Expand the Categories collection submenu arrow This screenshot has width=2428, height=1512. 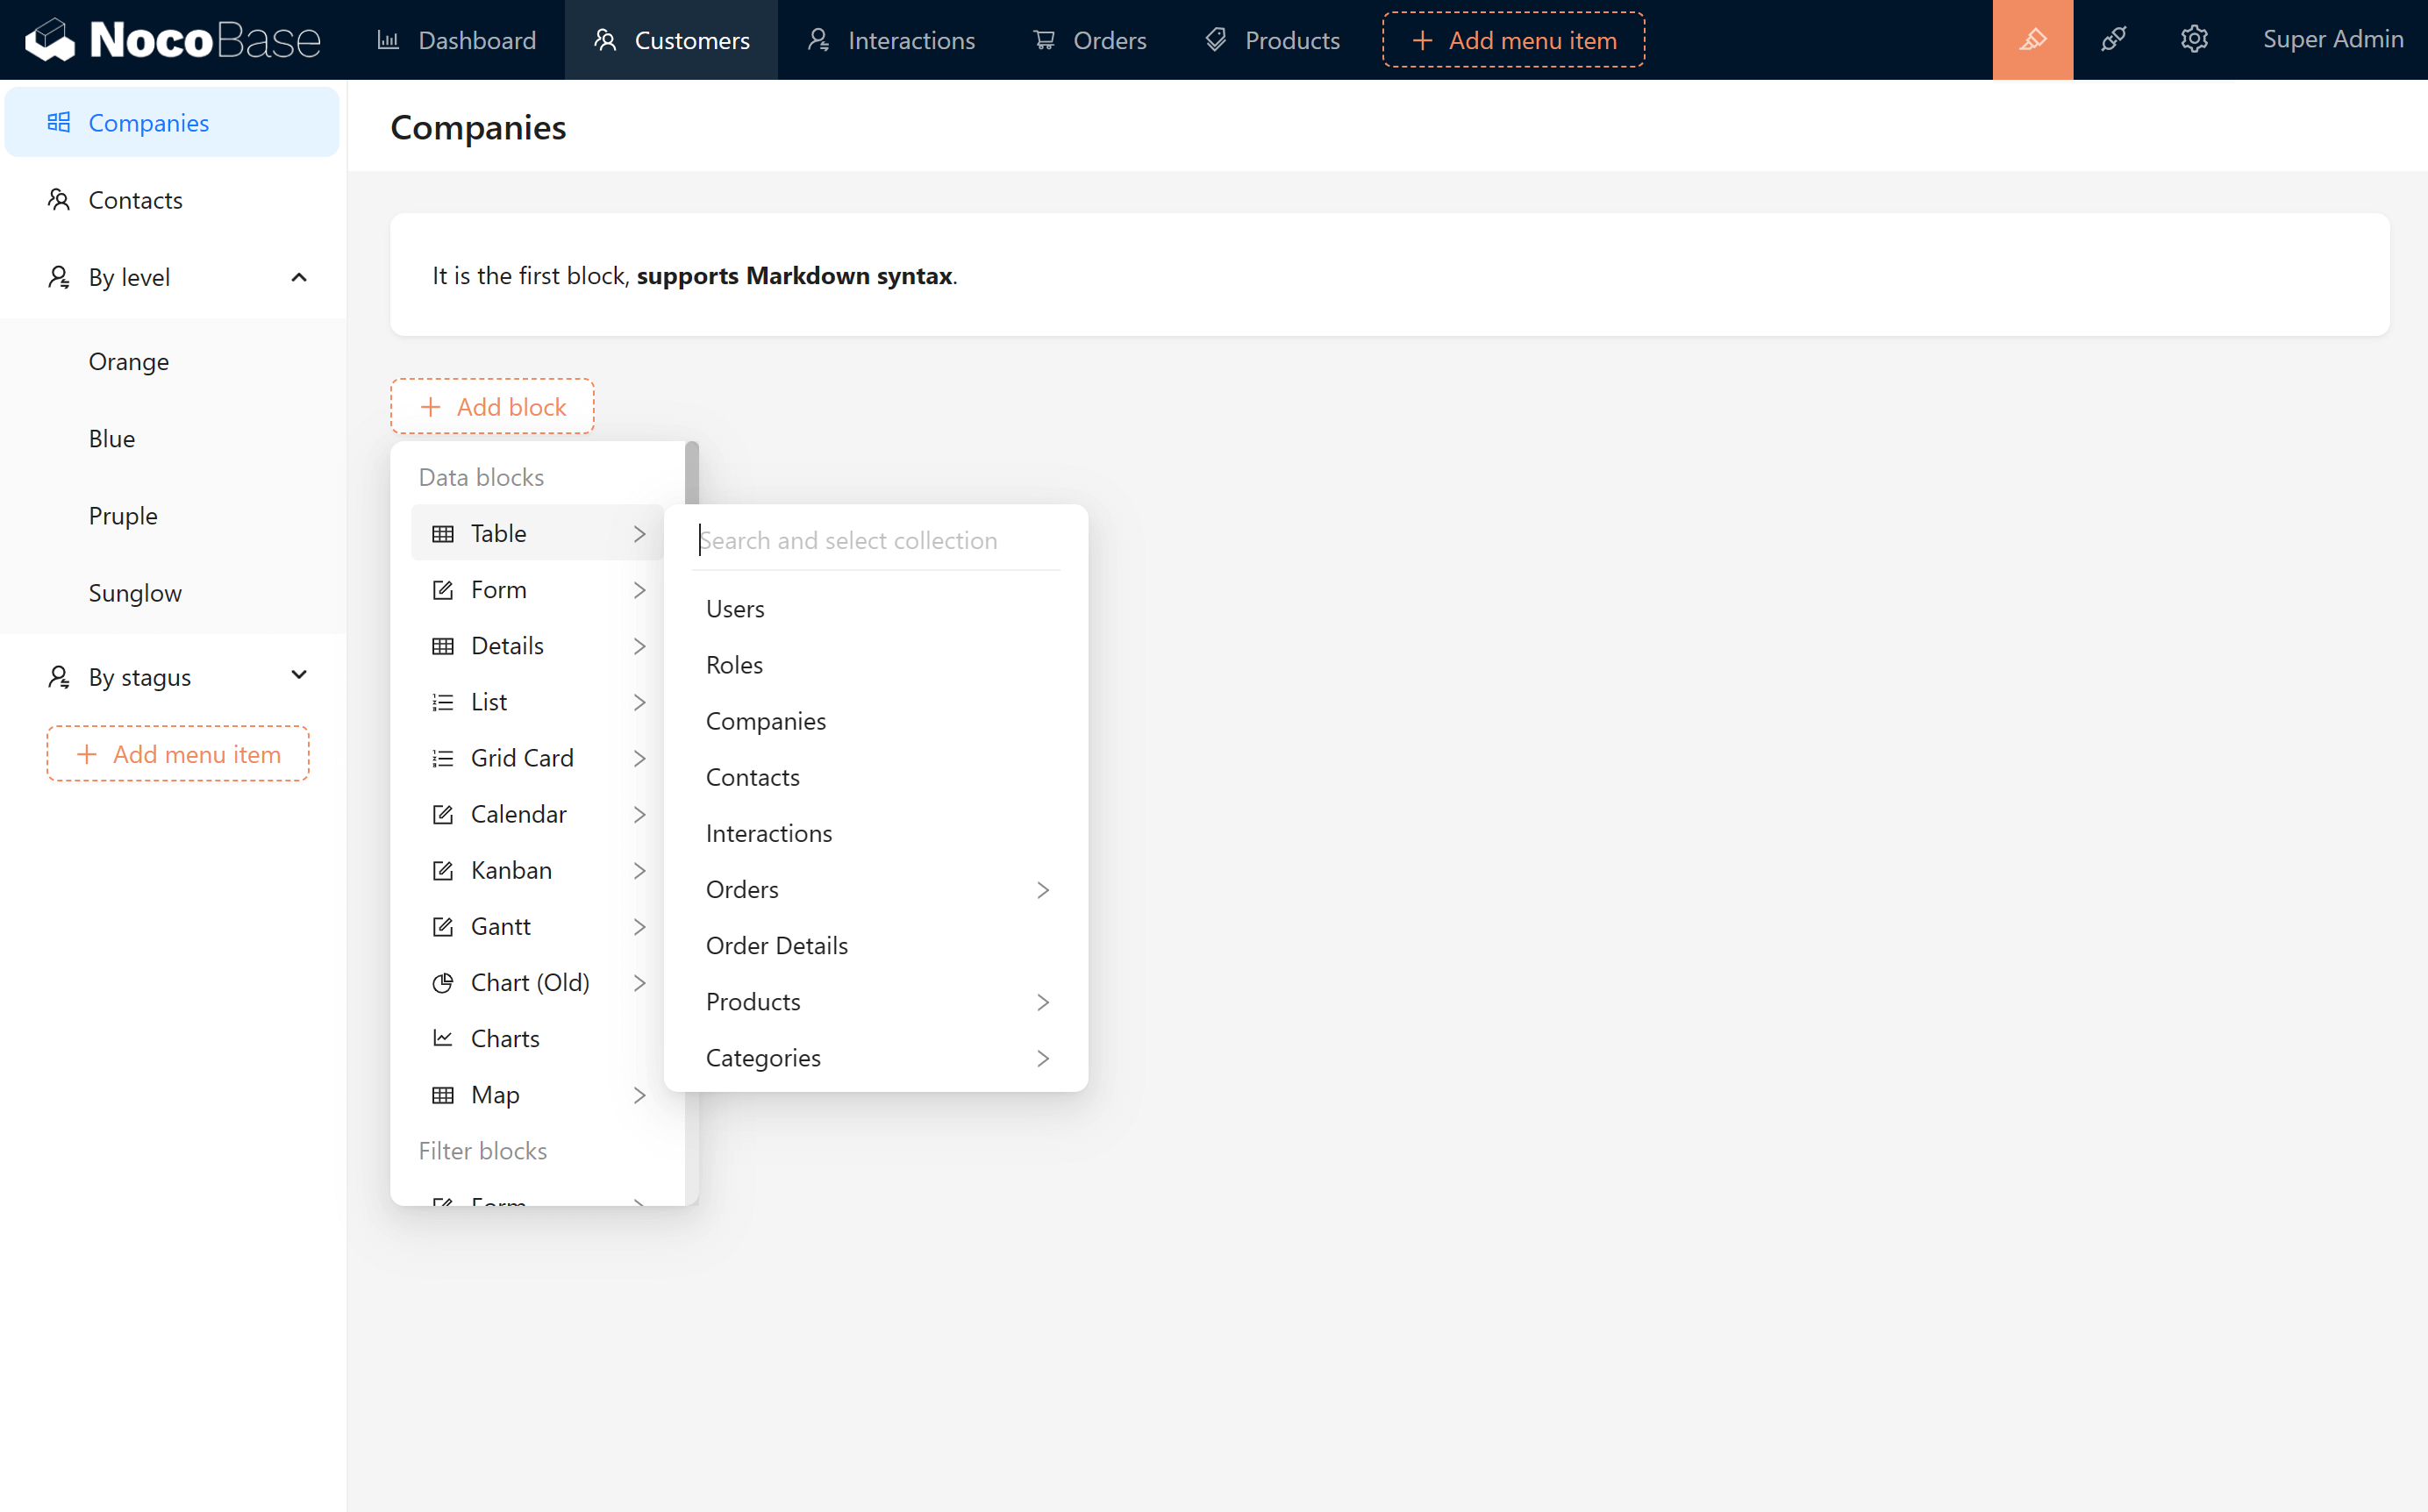click(1042, 1058)
